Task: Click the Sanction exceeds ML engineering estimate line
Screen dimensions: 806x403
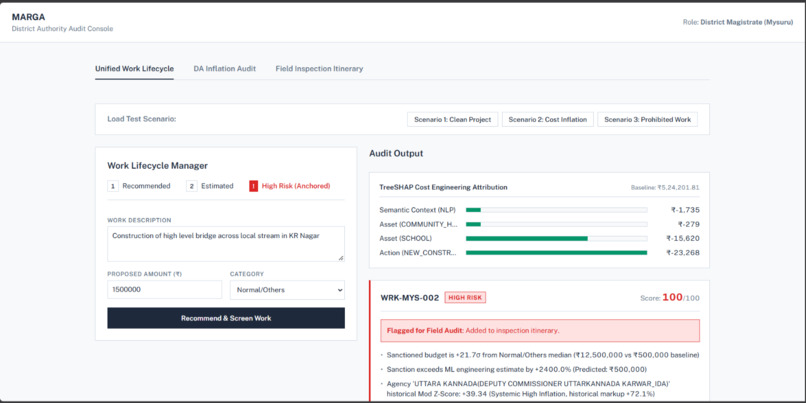Action: click(517, 370)
